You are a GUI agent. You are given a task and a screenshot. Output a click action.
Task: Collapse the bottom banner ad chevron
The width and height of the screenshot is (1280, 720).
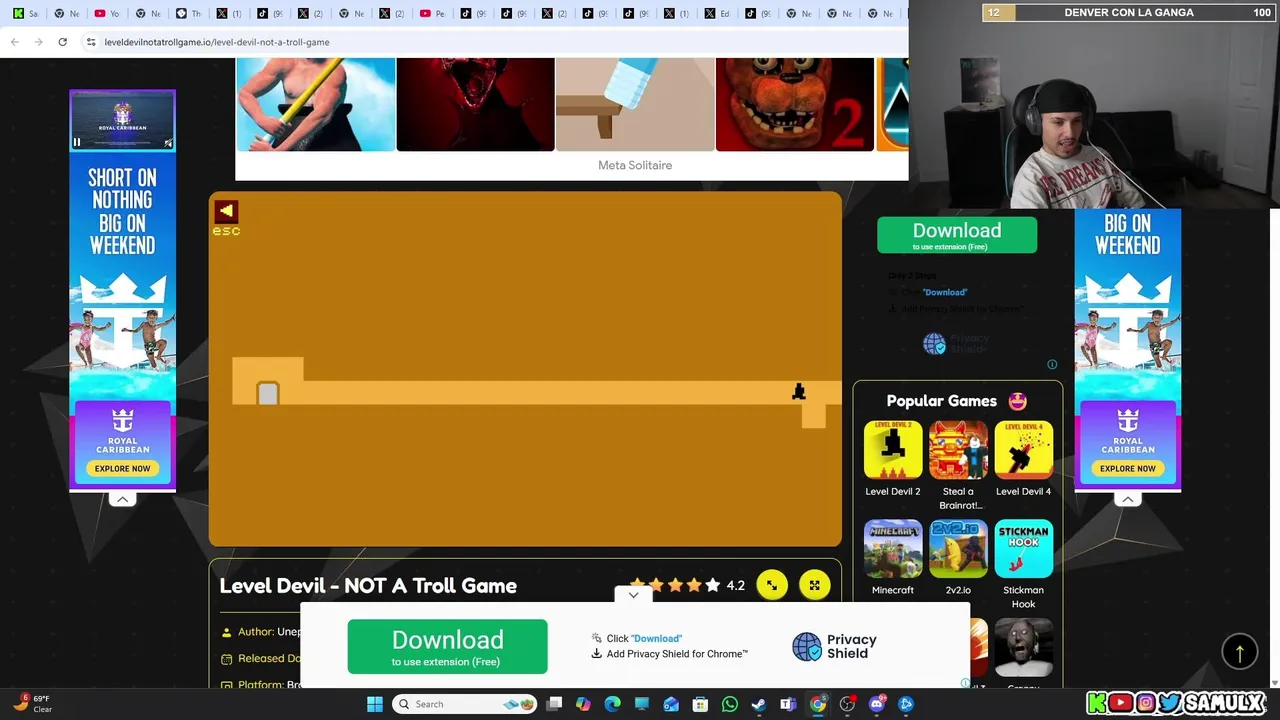click(x=633, y=595)
